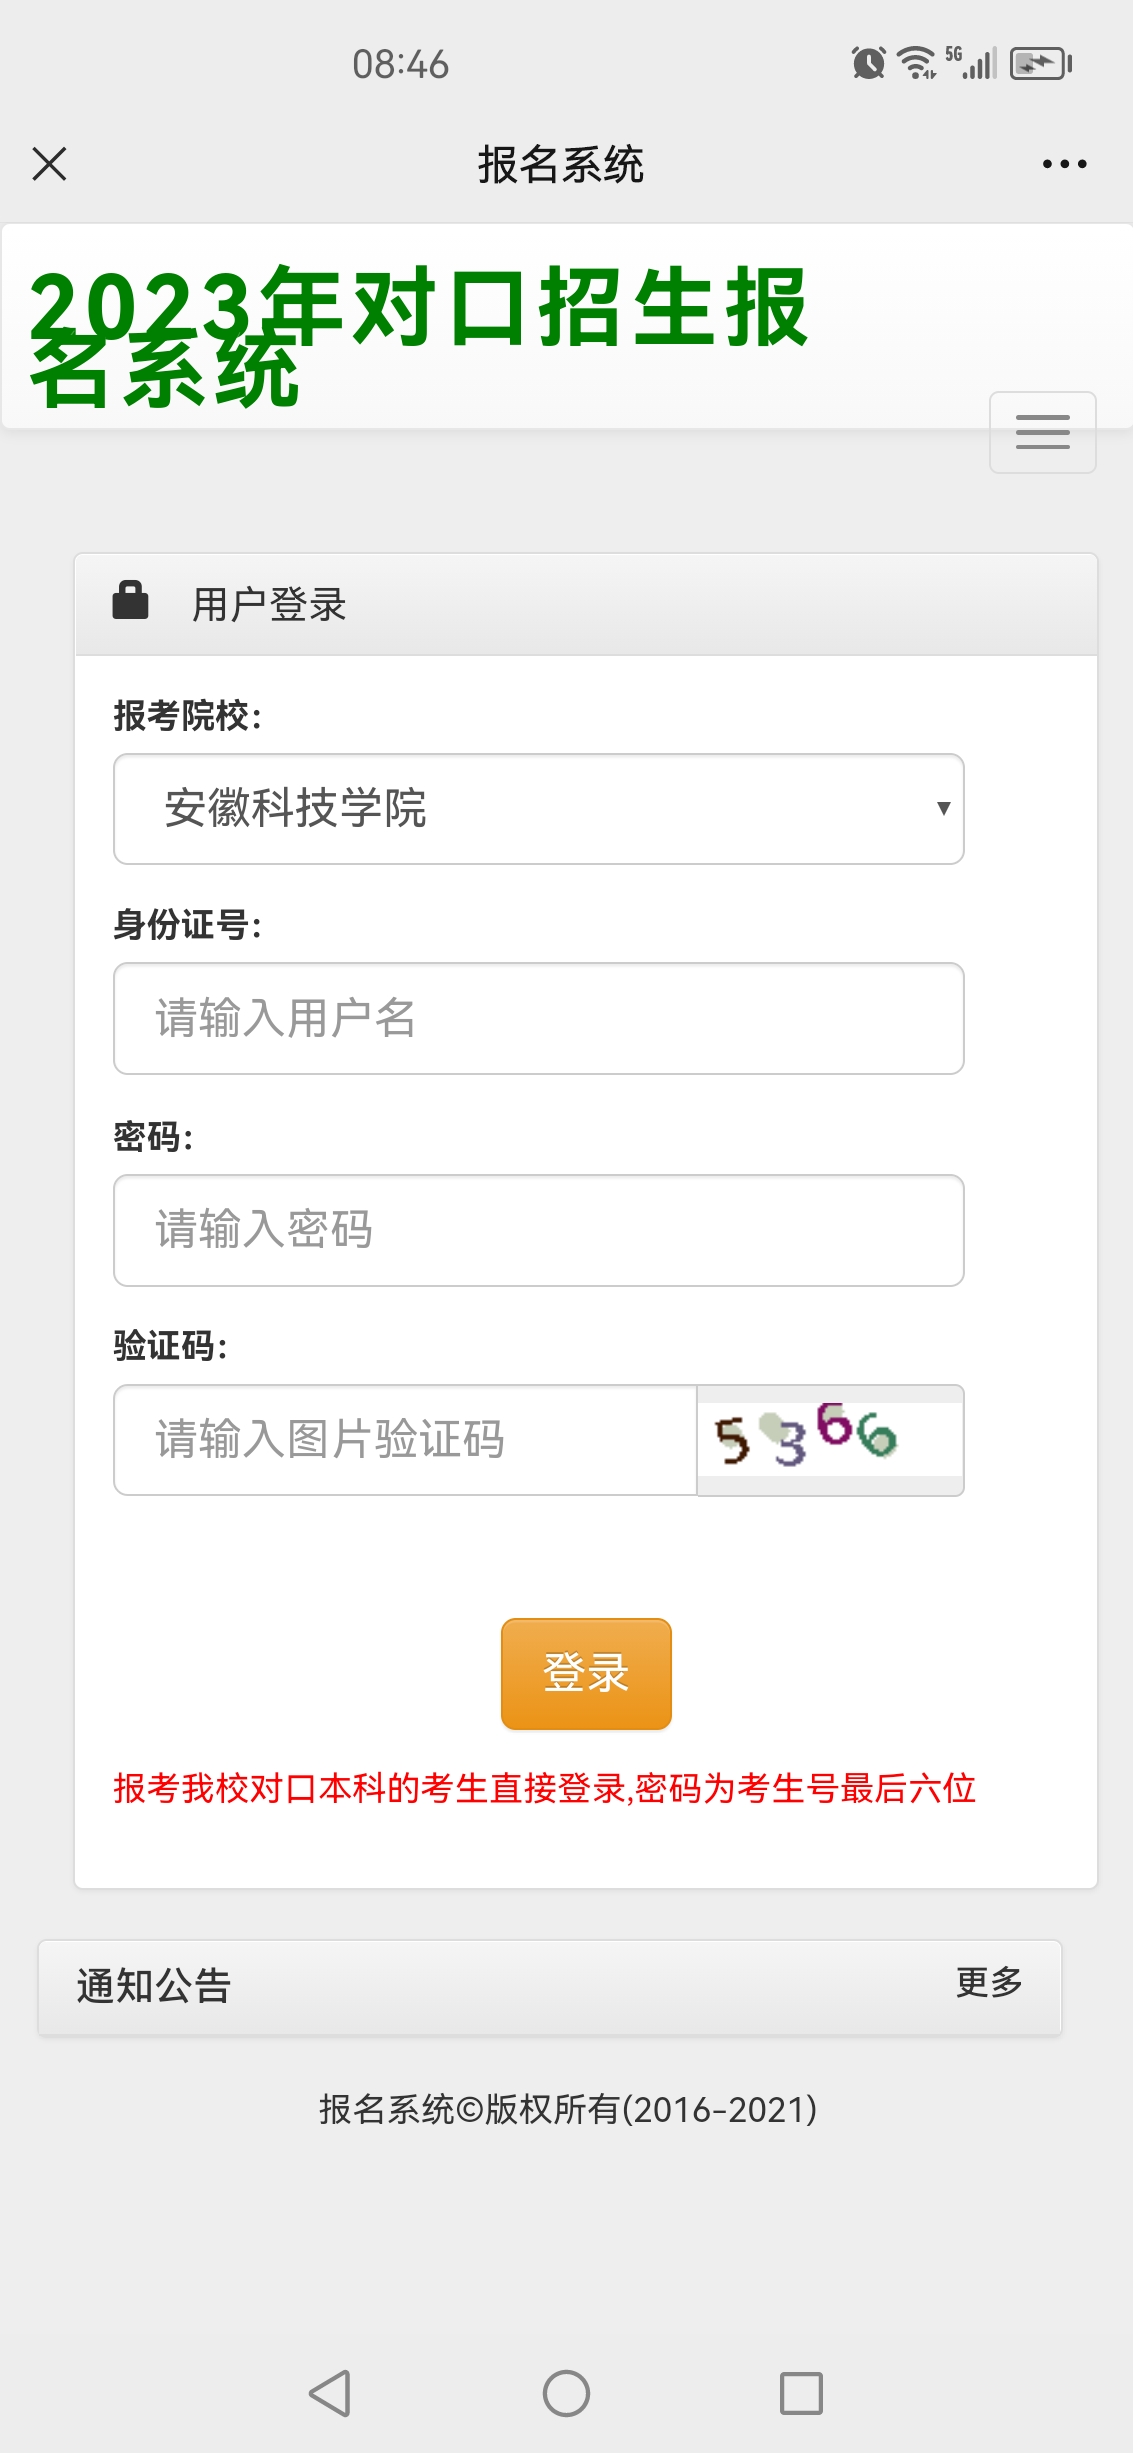Focus the 身份证号 username input field

click(538, 1019)
